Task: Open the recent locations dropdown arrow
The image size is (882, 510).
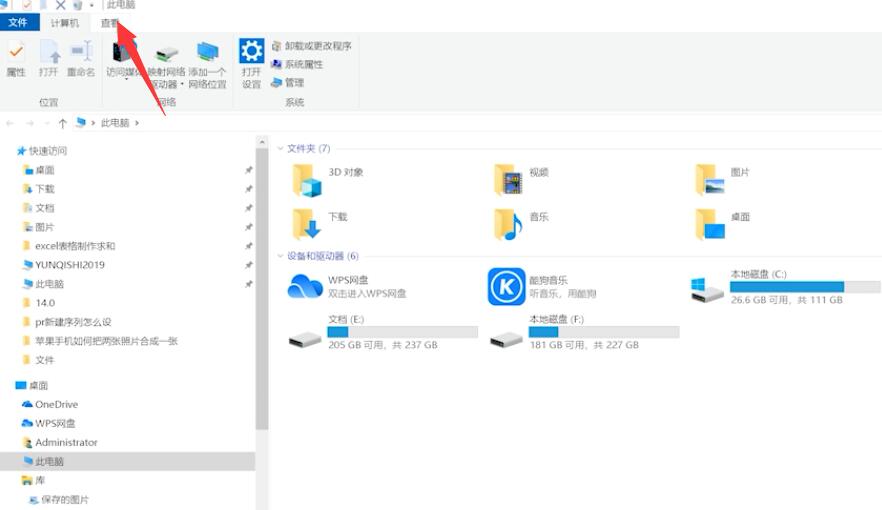Action: tap(47, 123)
